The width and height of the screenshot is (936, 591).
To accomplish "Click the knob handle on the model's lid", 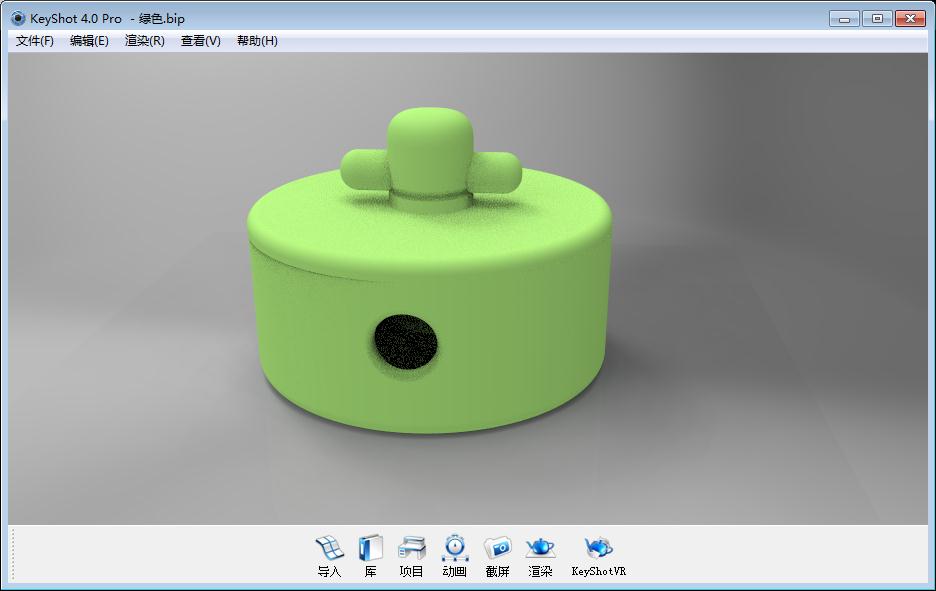I will pos(431,158).
